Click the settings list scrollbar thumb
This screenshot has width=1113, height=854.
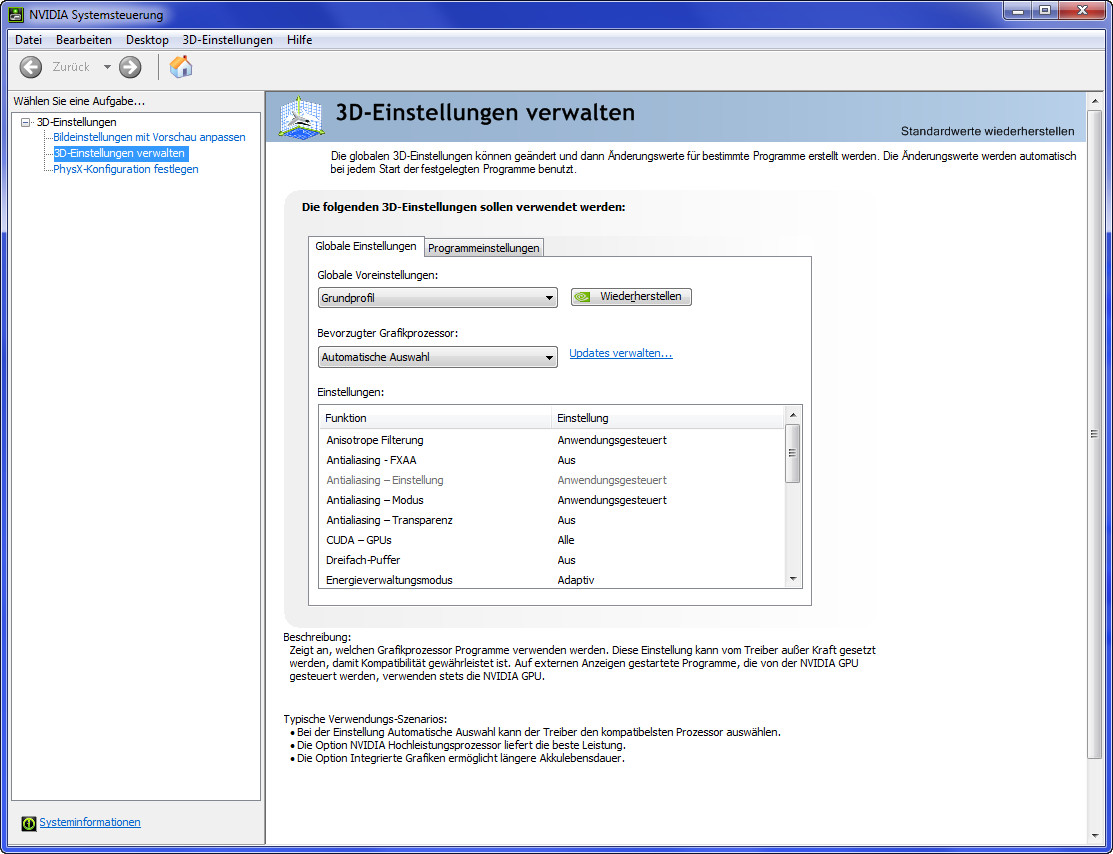point(794,454)
